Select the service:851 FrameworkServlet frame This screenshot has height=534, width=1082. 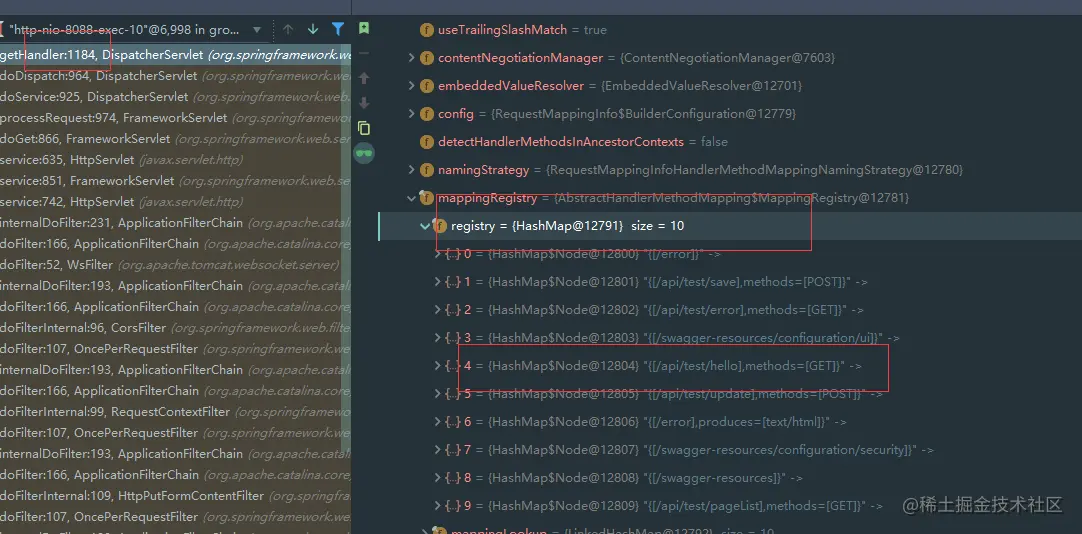[x=175, y=181]
